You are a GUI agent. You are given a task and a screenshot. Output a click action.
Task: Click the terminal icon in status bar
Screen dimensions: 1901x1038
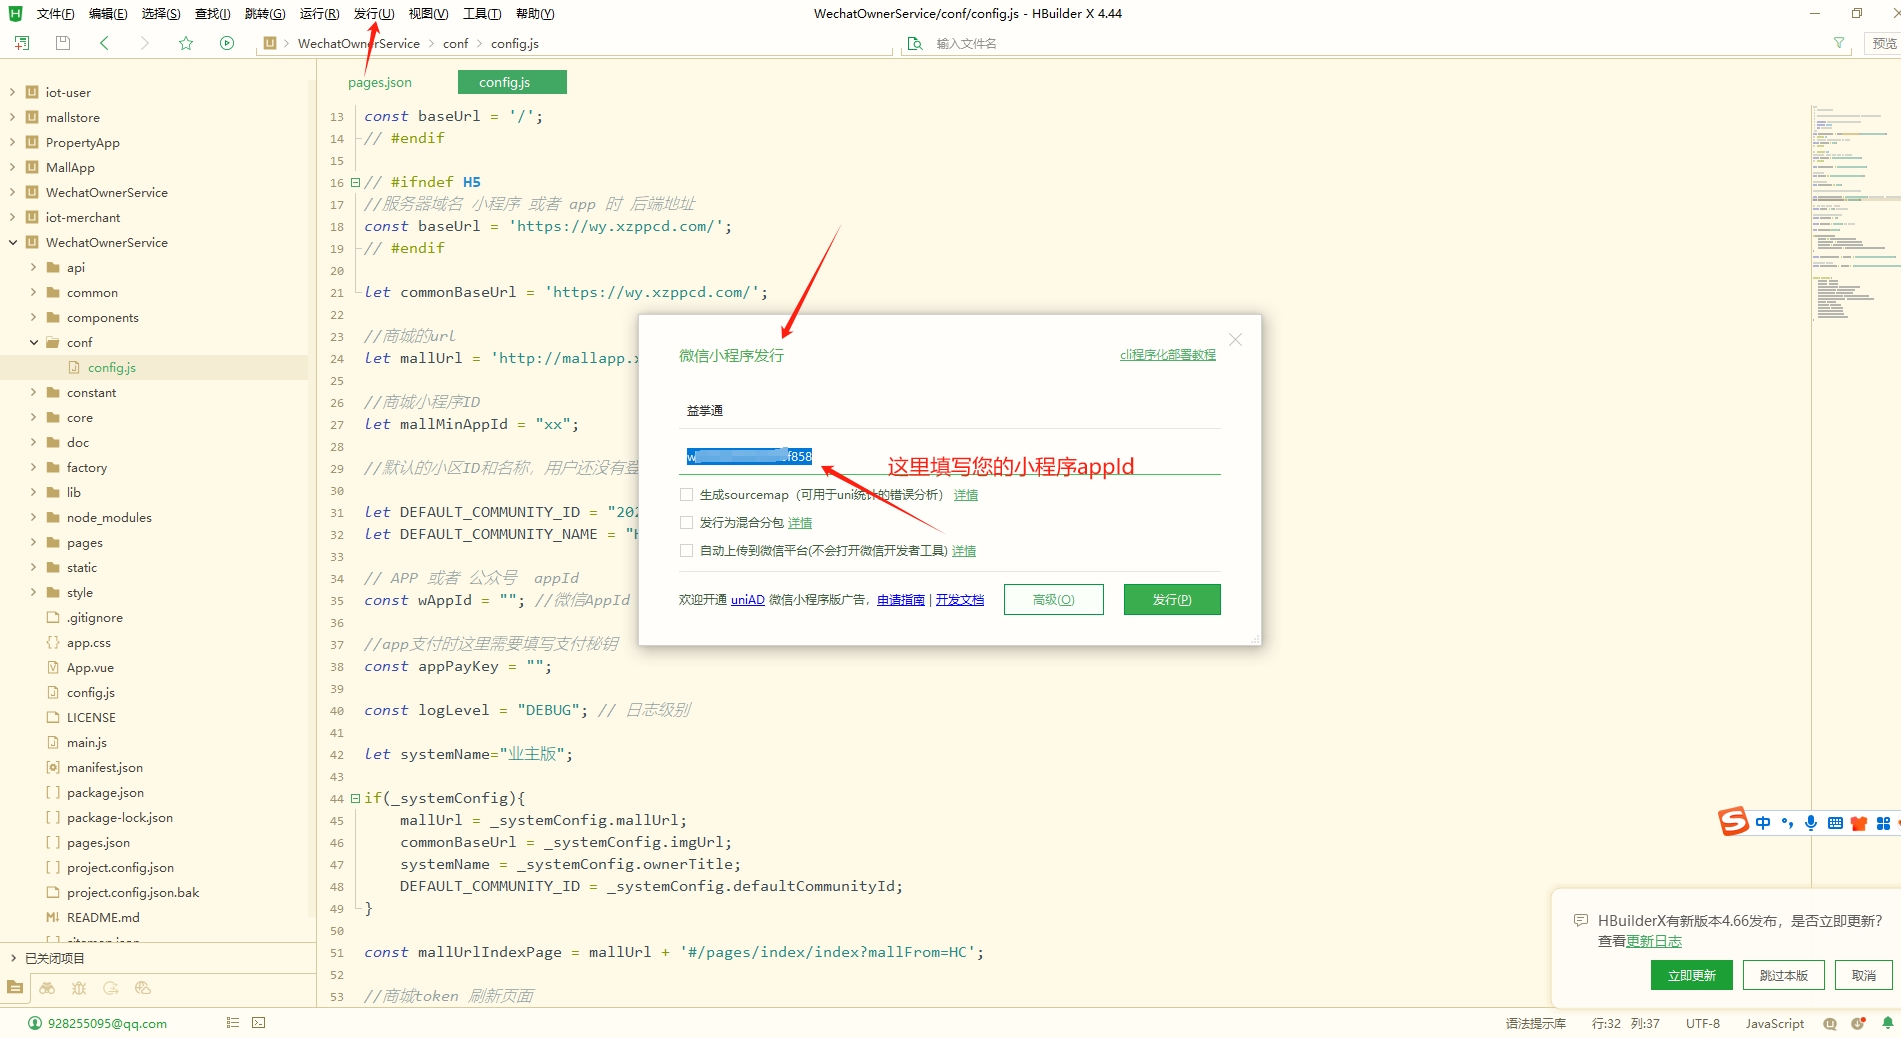(x=259, y=1023)
